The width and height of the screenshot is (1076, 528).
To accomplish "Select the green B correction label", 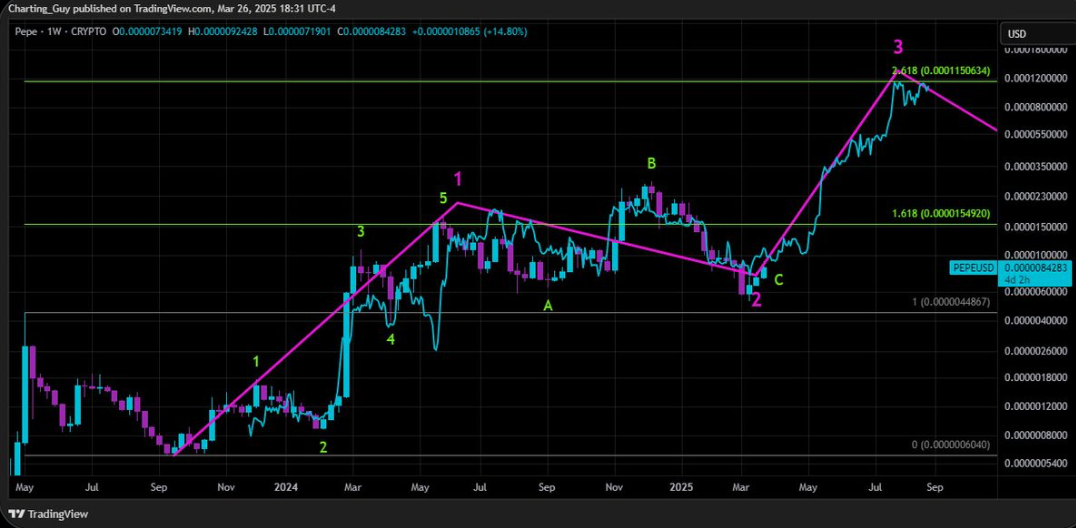I will pos(651,163).
